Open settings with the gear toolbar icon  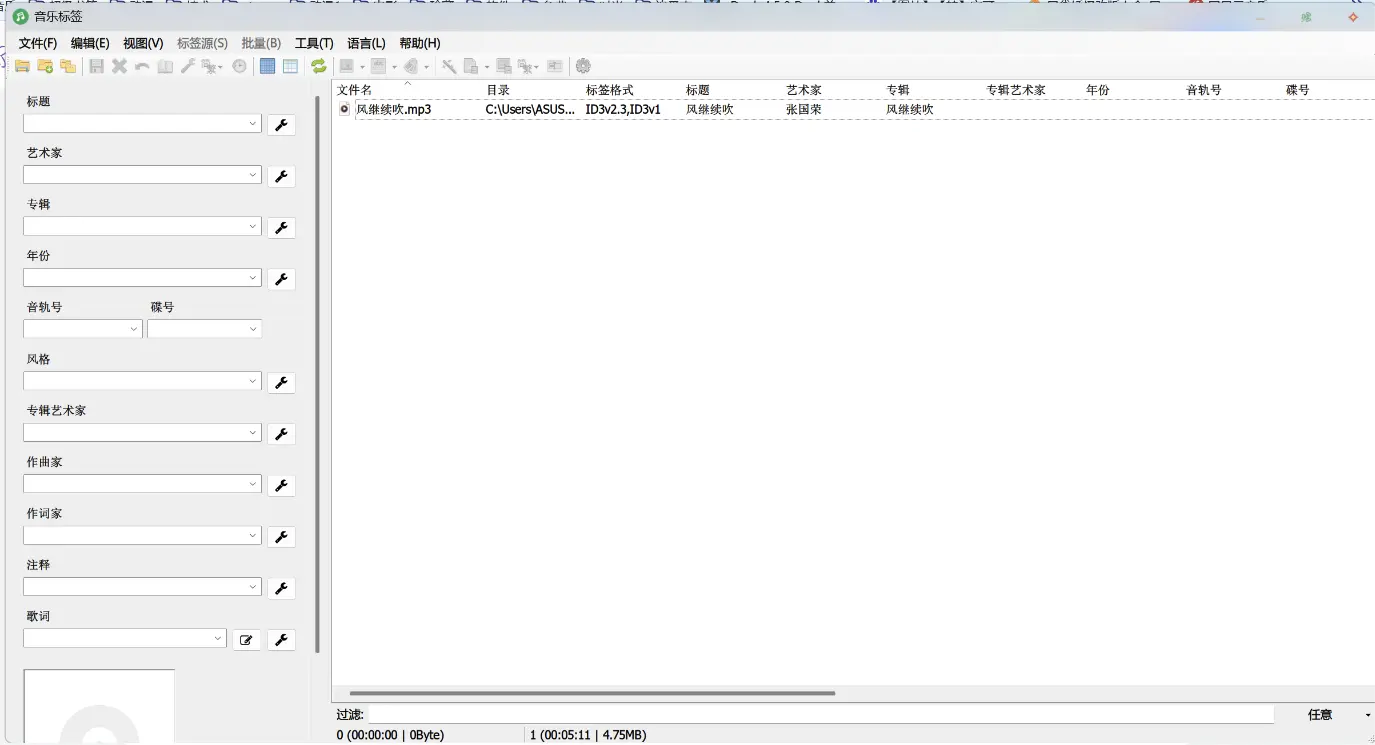pyautogui.click(x=583, y=66)
